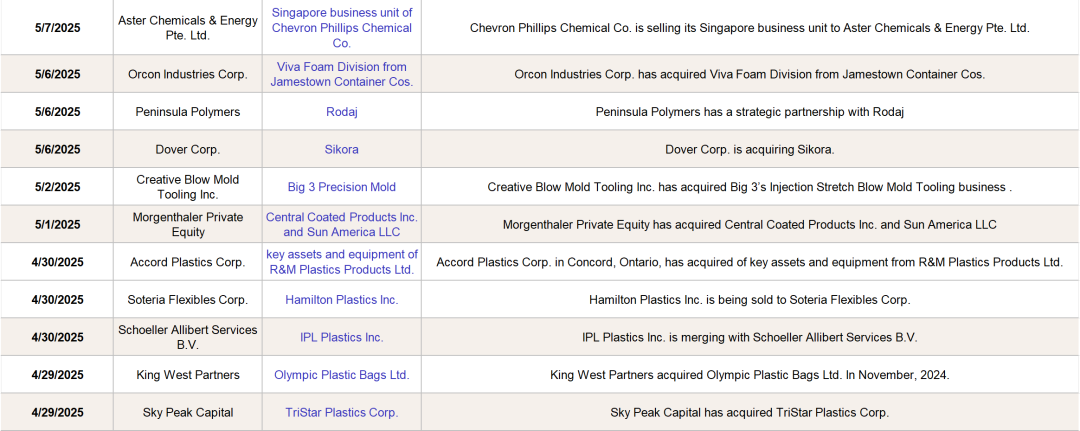Open the Big 3 Precision Mold link
The width and height of the screenshot is (1080, 431).
(x=341, y=187)
